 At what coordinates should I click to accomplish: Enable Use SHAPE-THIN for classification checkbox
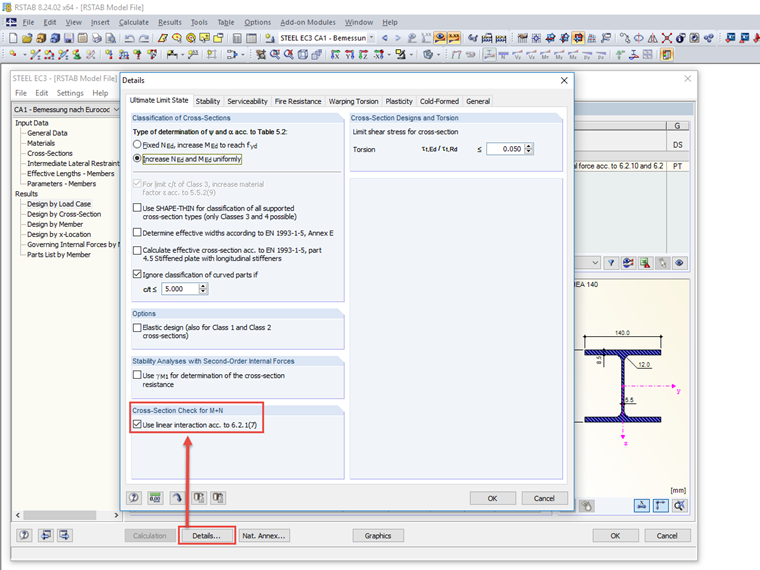tap(137, 207)
